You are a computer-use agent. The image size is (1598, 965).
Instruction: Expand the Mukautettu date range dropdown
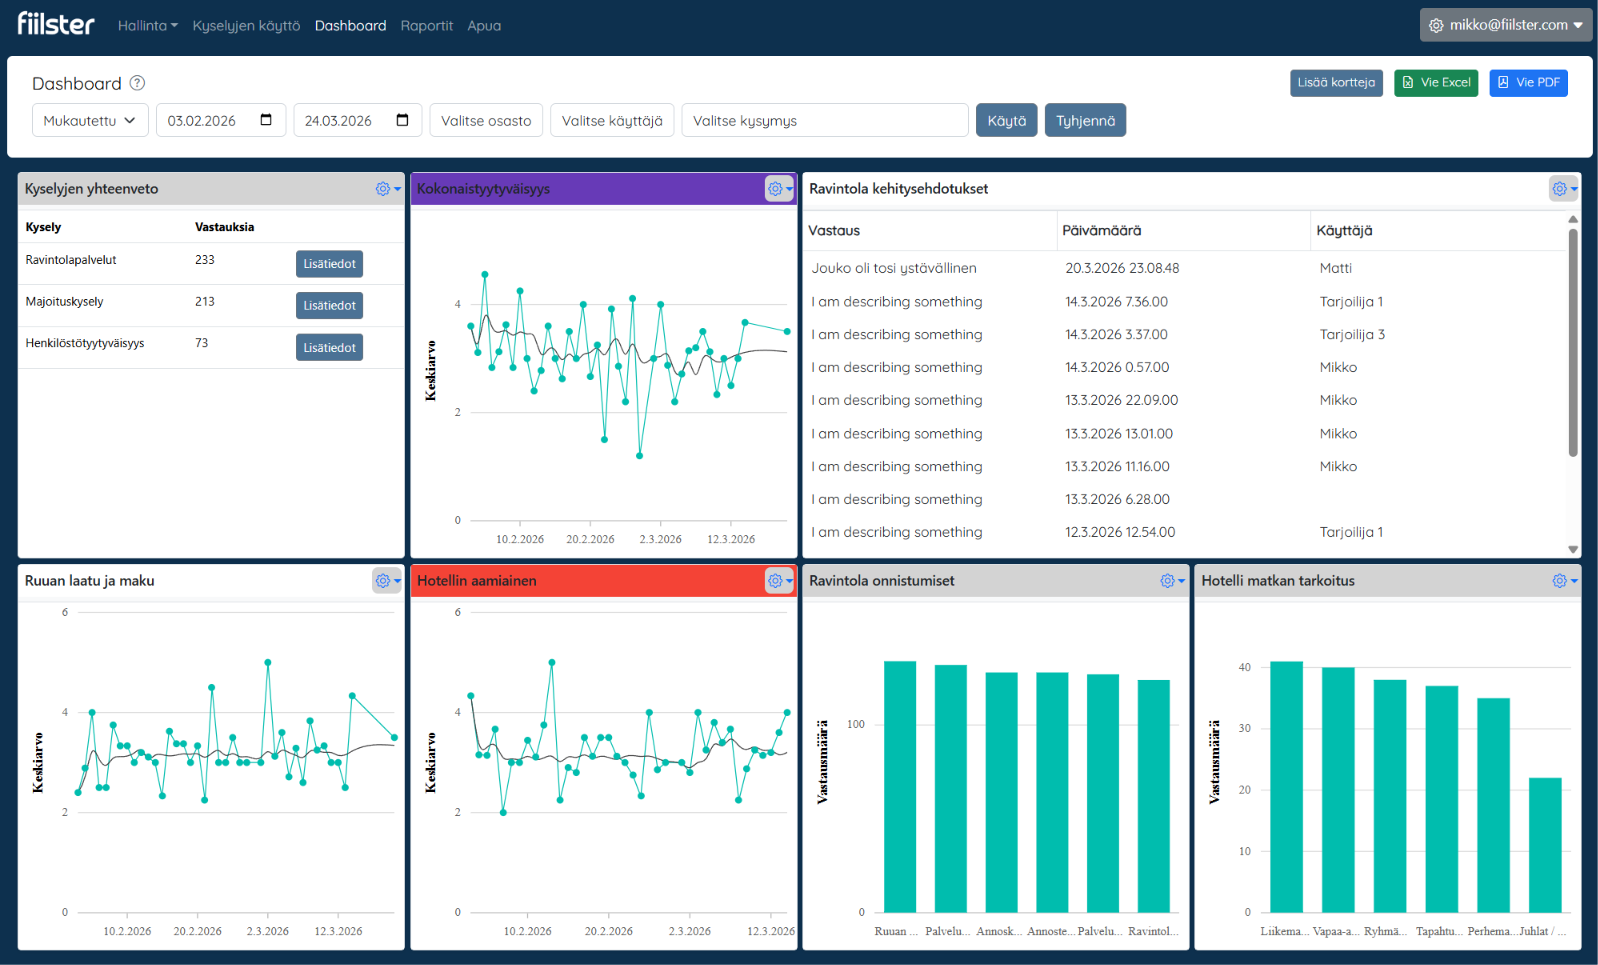click(90, 120)
